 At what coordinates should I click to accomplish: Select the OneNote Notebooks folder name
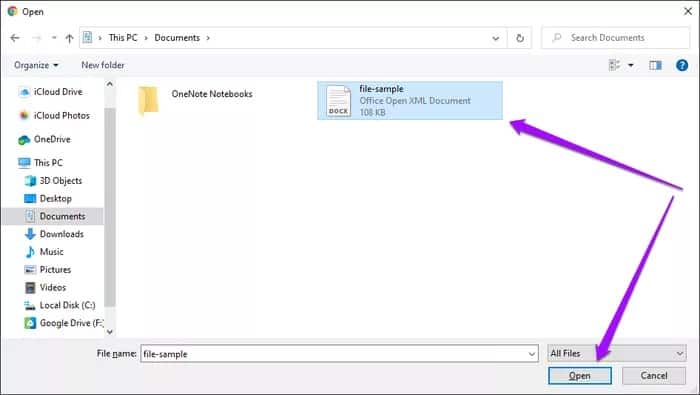212,94
